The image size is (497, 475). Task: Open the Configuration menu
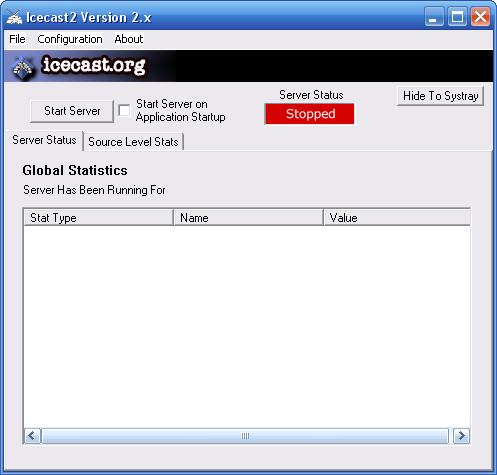tap(70, 39)
